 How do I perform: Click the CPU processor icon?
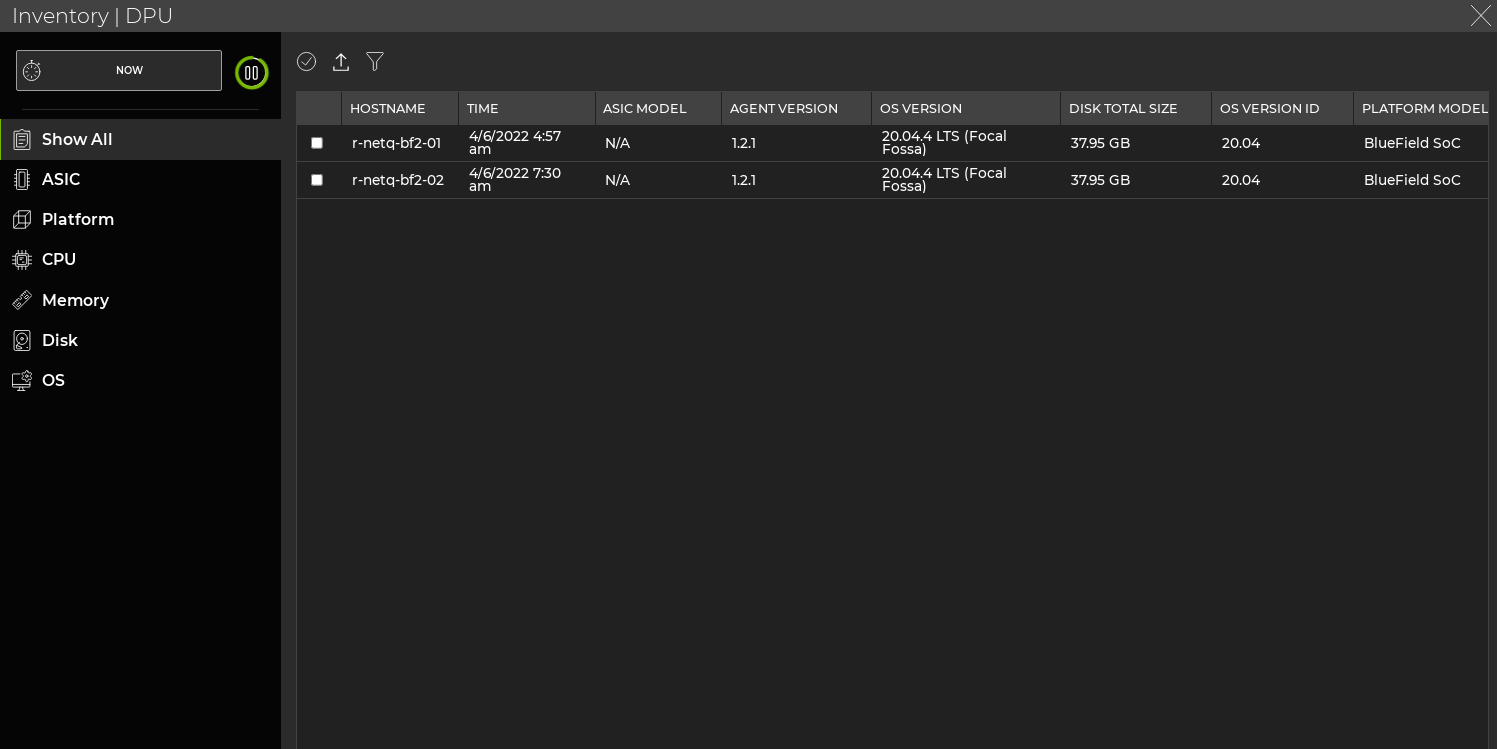click(x=22, y=260)
